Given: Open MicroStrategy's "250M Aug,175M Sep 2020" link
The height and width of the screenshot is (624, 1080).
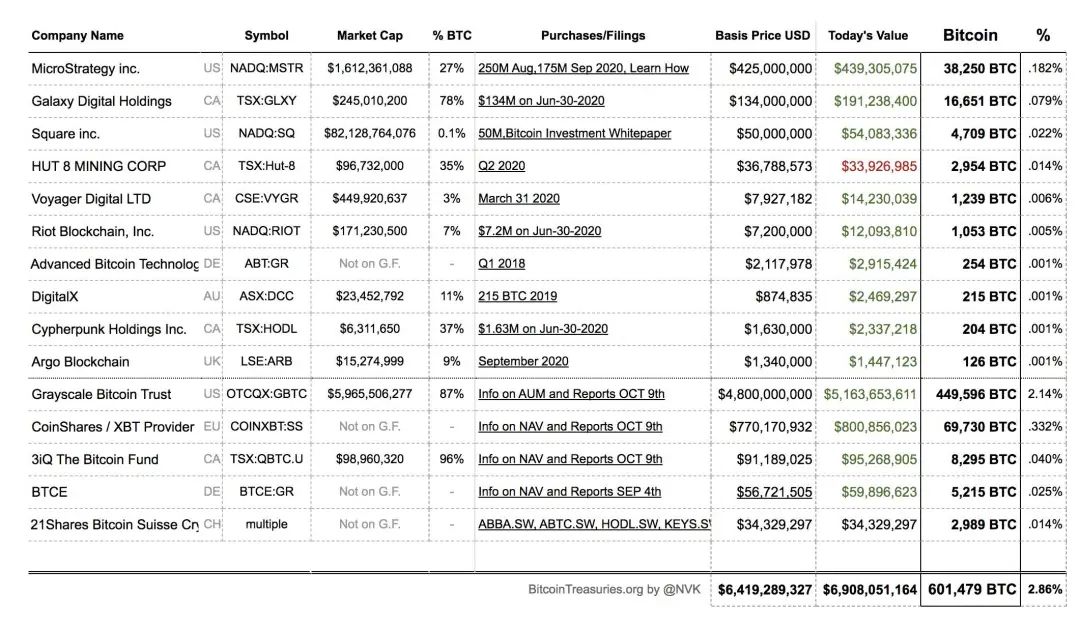Looking at the screenshot, I should (x=583, y=68).
